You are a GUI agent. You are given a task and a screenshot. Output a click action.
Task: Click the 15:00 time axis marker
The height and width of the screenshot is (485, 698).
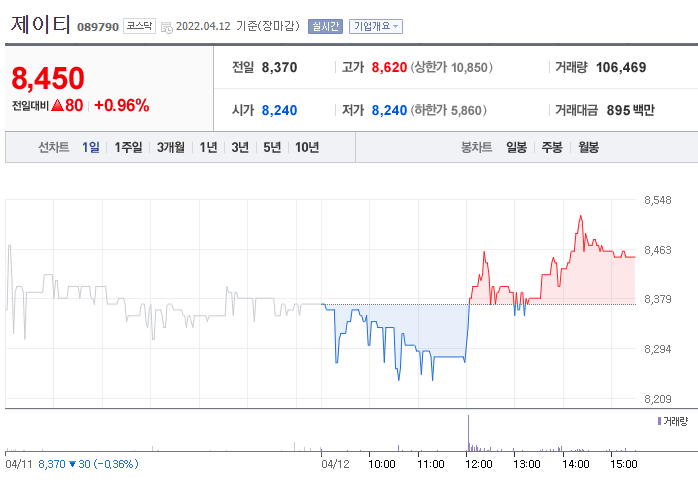click(624, 464)
